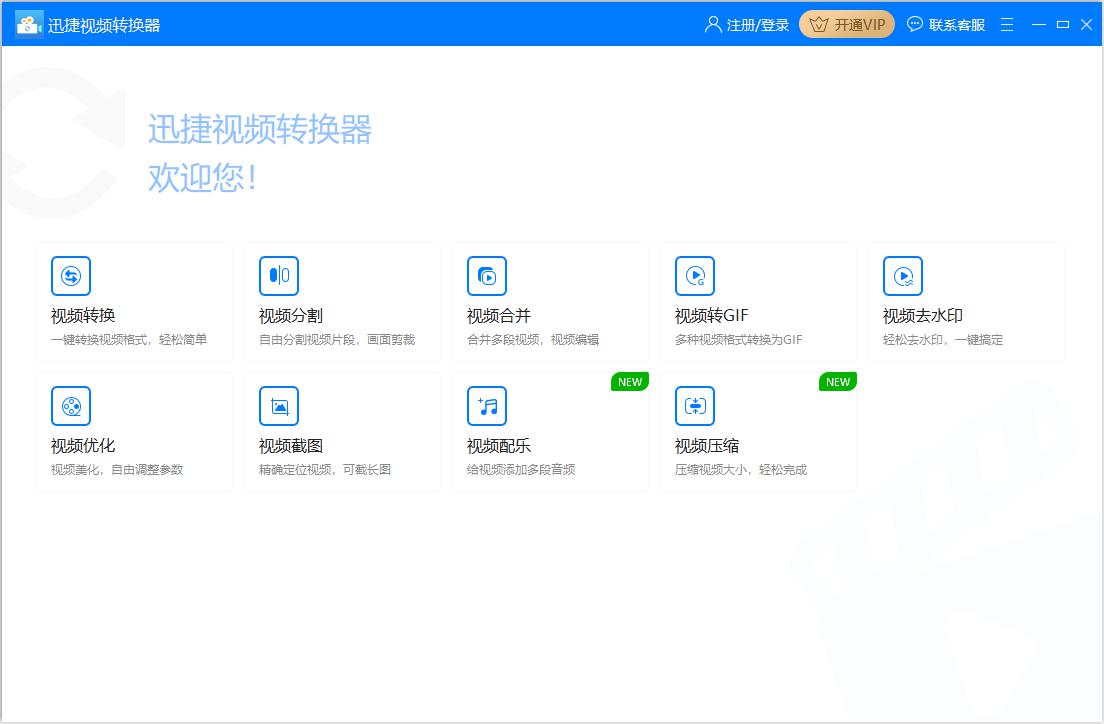
Task: Click 注册/登录 to sign in
Action: (747, 25)
